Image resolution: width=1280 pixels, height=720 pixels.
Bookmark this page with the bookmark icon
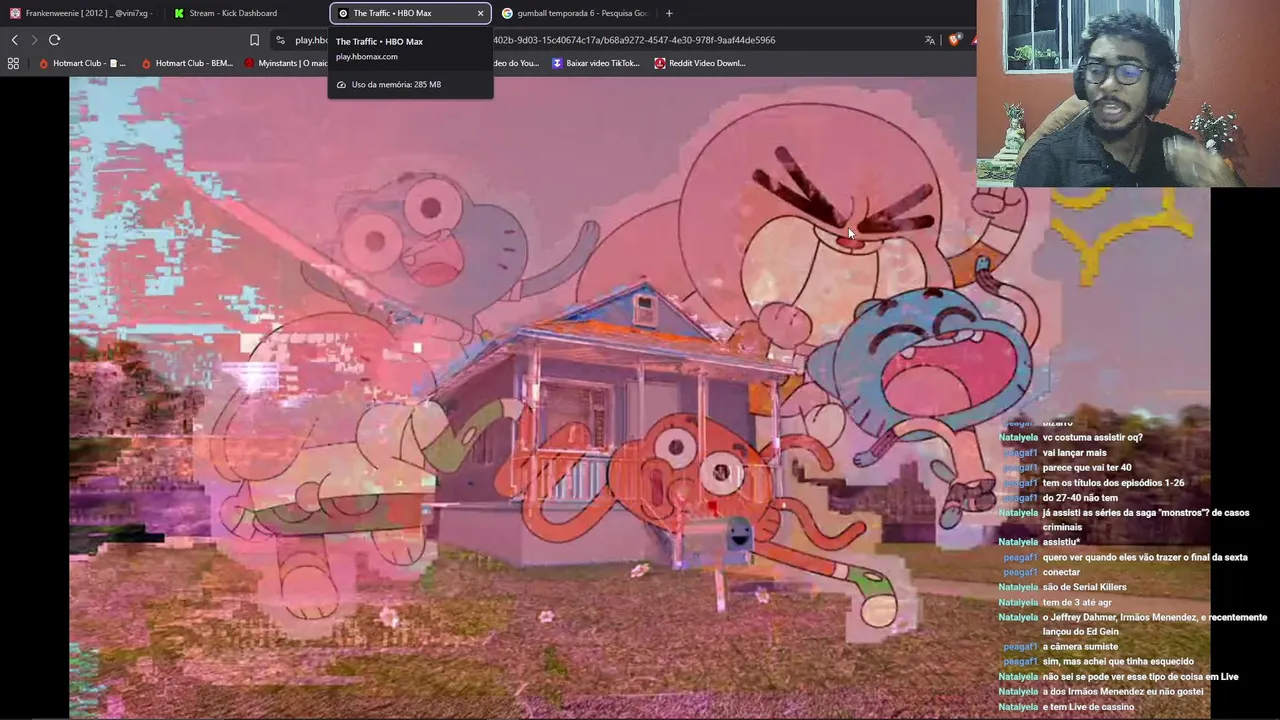pos(254,40)
